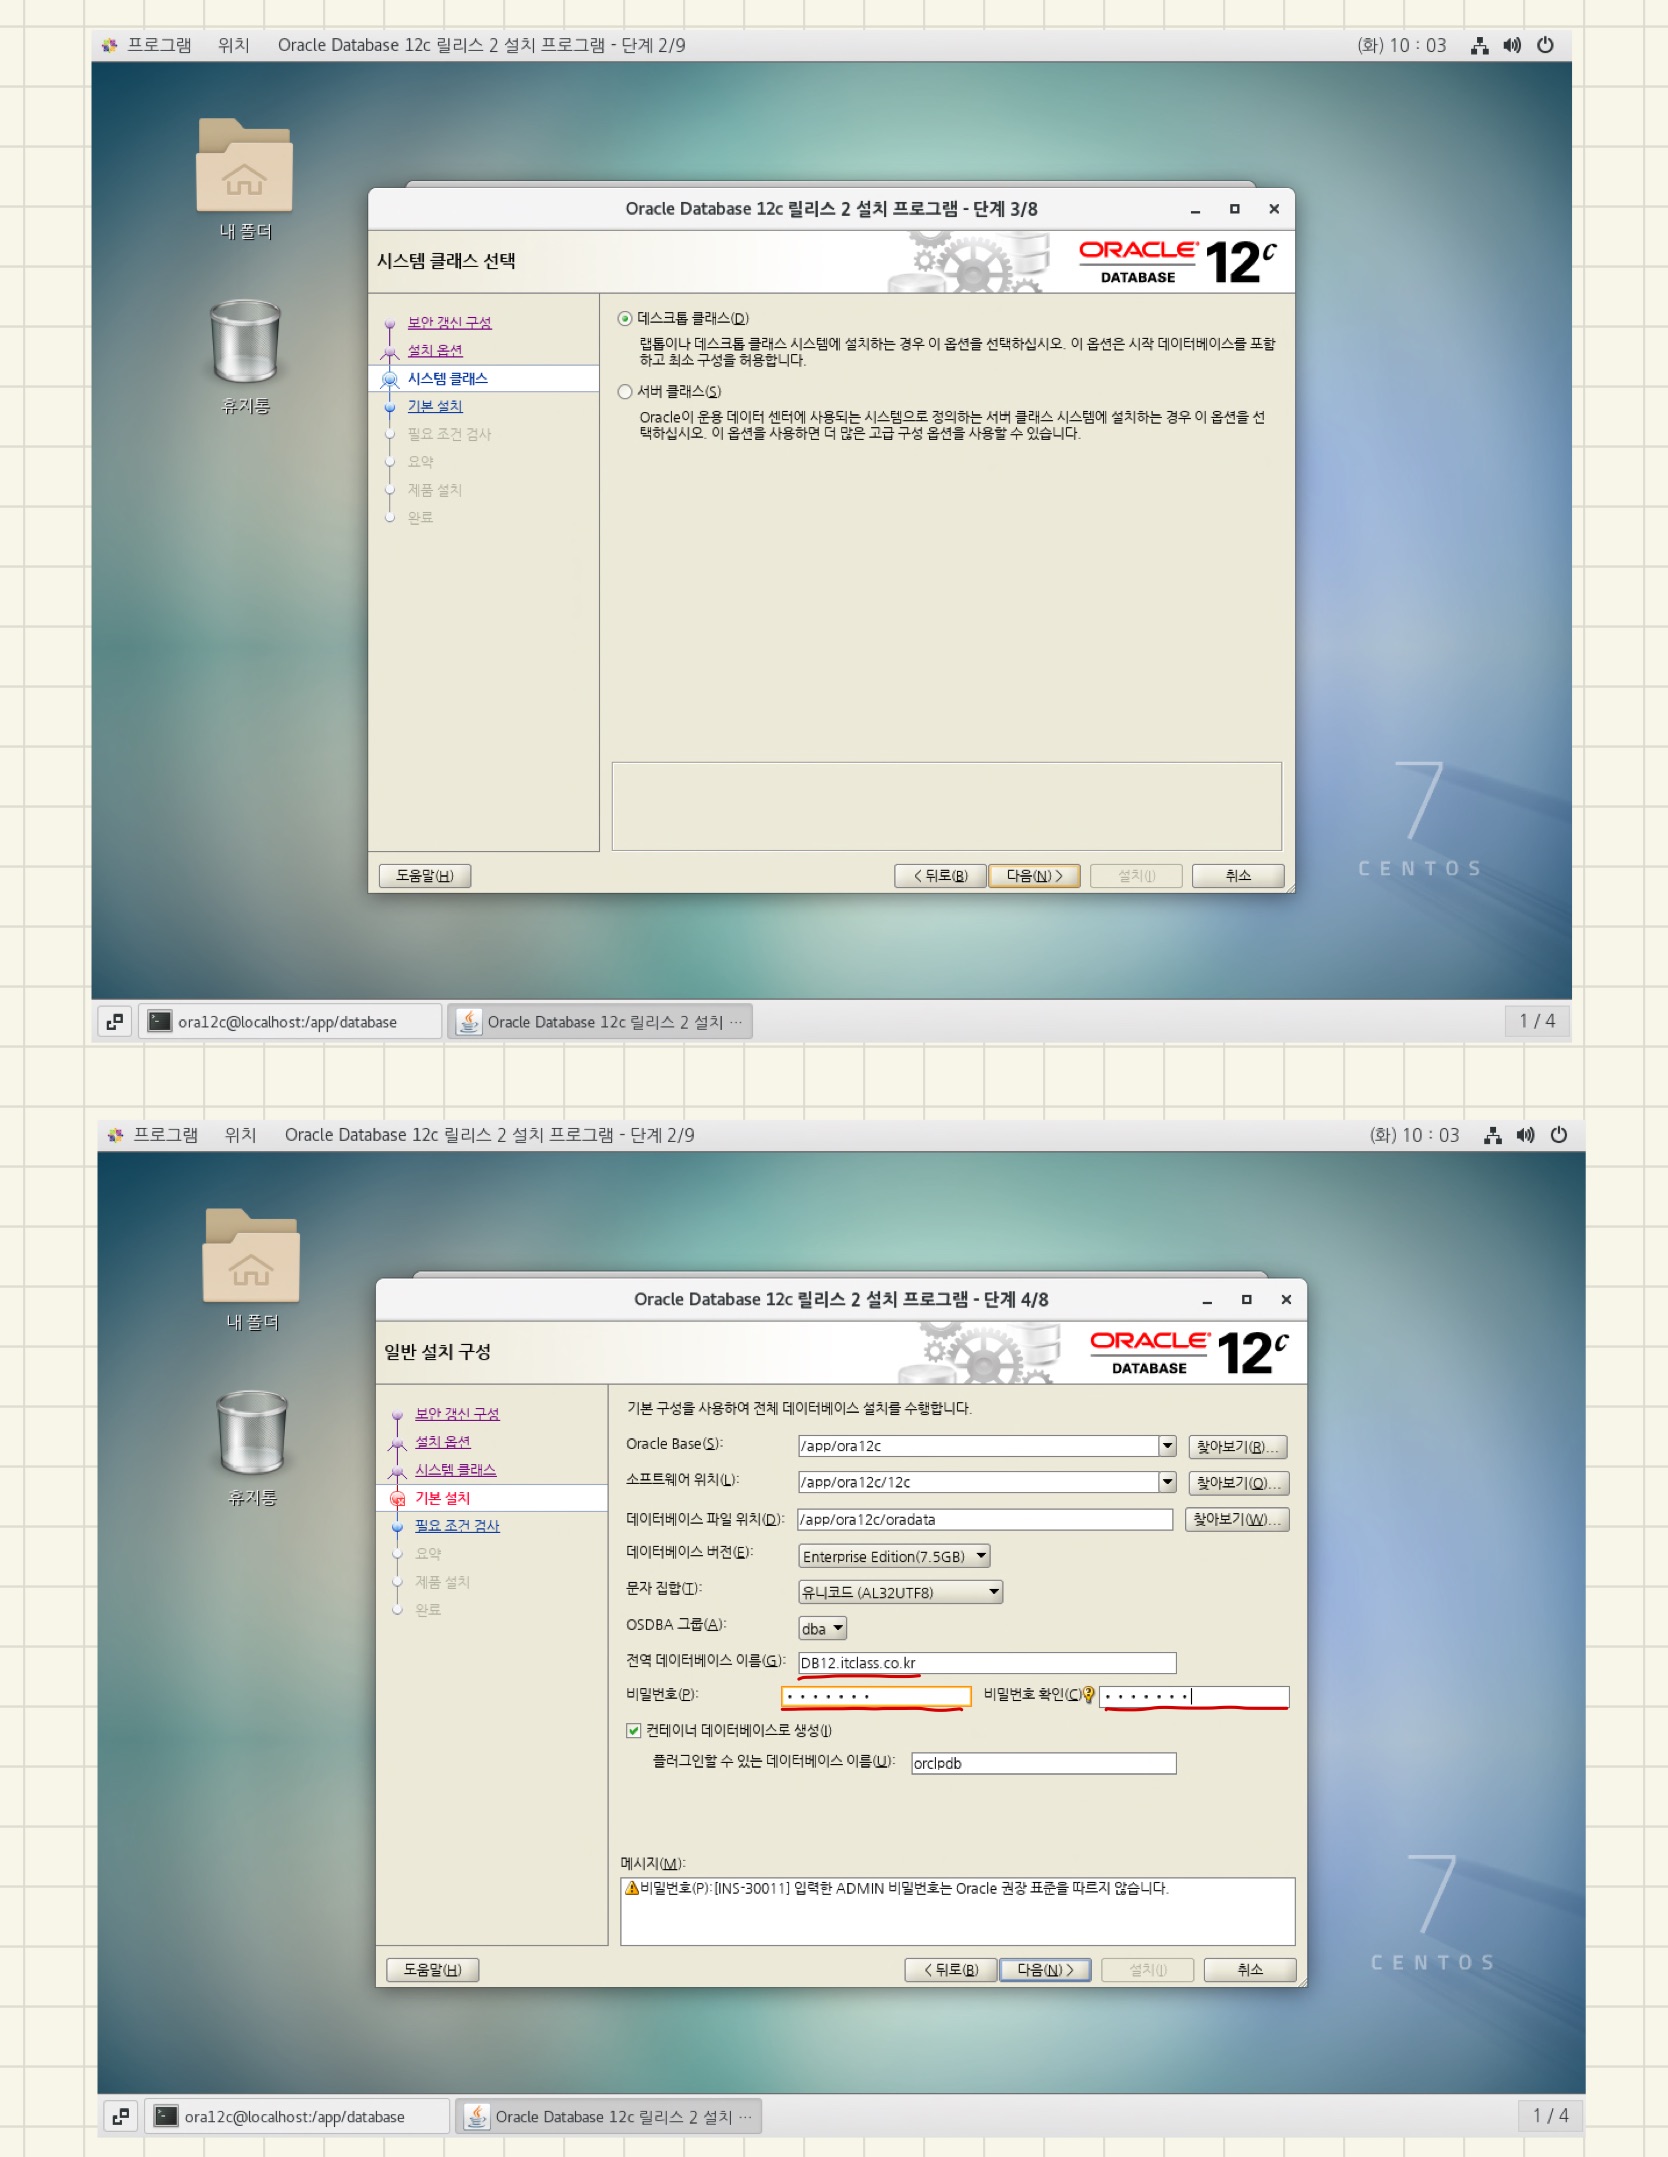Screen dimensions: 1668x2157
Task: Click 비밀번호 확인(C) password field
Action: pos(1194,1696)
